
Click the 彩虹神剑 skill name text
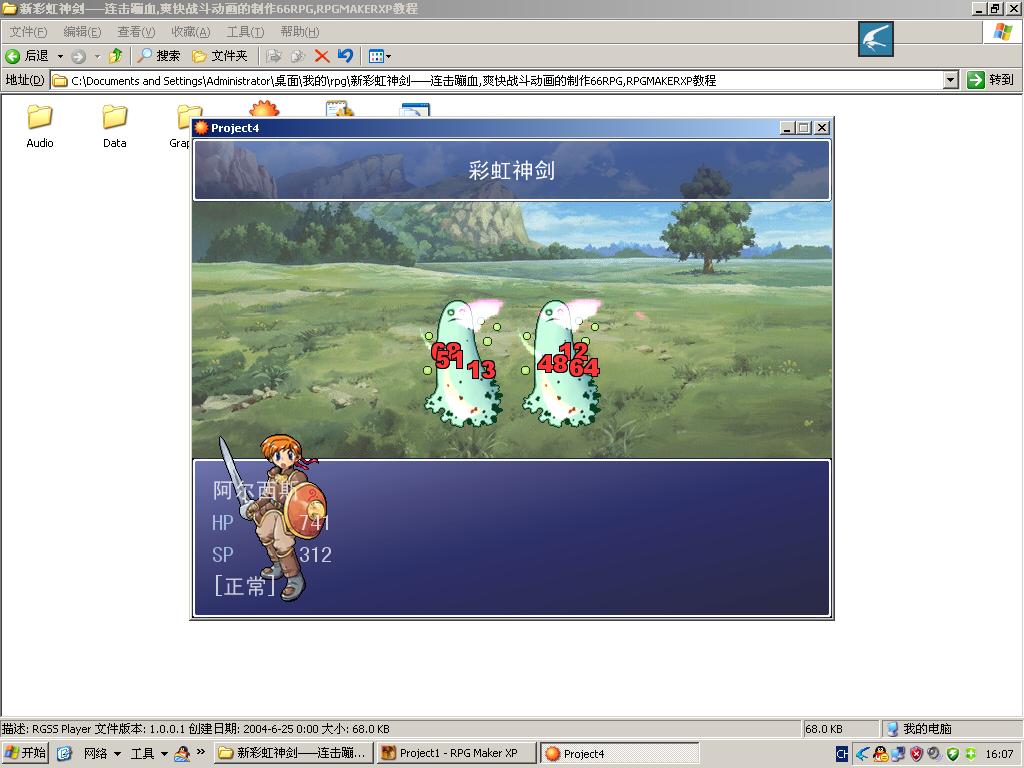coord(511,170)
